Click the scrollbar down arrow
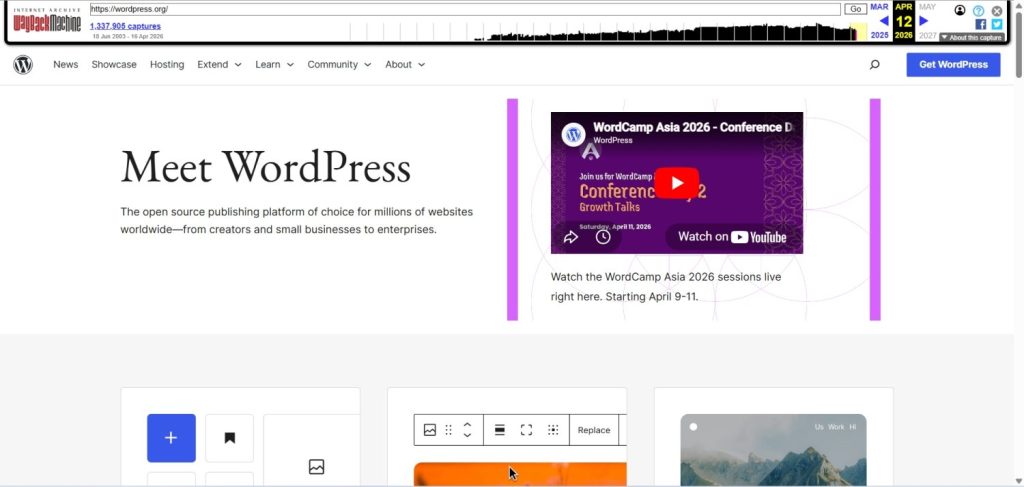Screen dimensions: 1024x487 tap(1019, 481)
